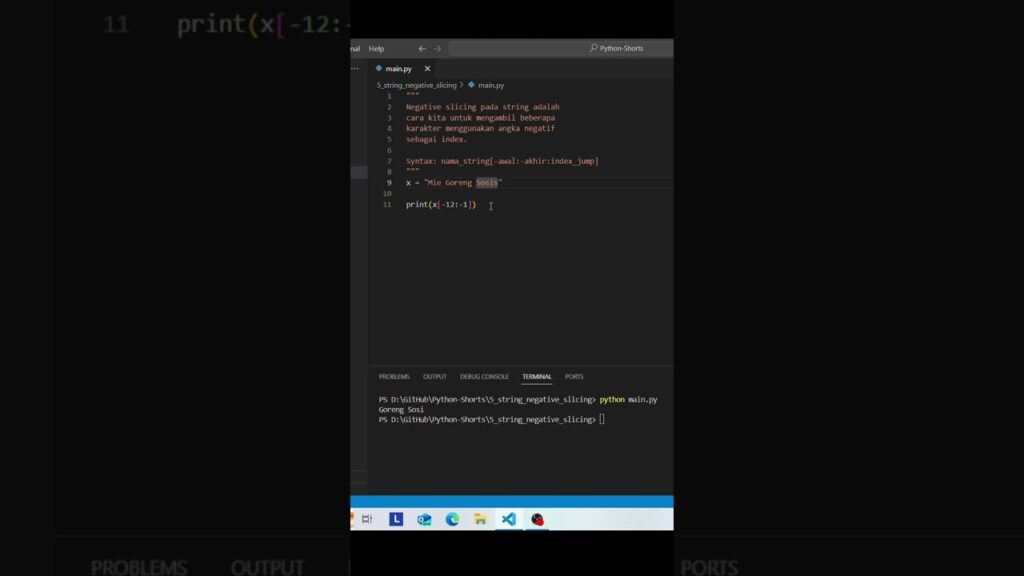Open File Explorer from the taskbar
The width and height of the screenshot is (1024, 576).
pyautogui.click(x=480, y=519)
